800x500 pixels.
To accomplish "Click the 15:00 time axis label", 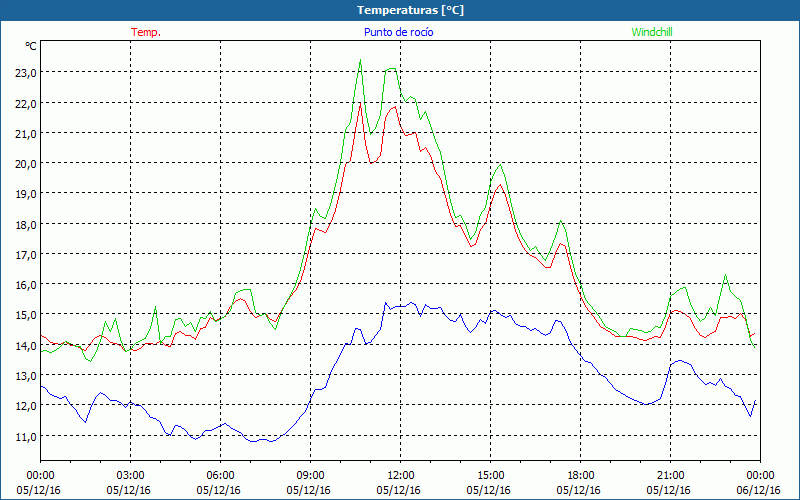I will 490,476.
